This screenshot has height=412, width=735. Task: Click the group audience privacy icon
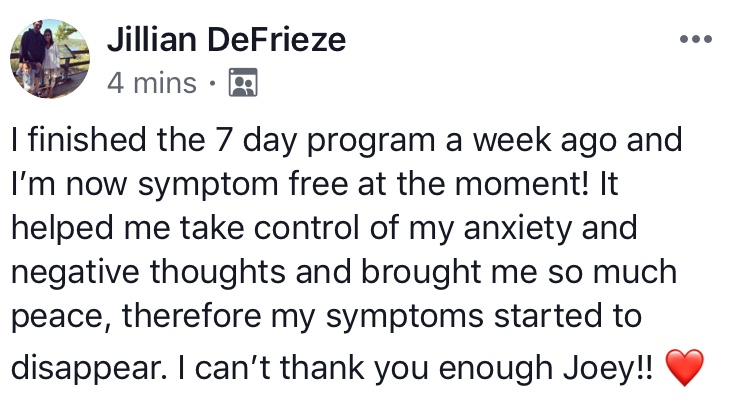click(243, 82)
